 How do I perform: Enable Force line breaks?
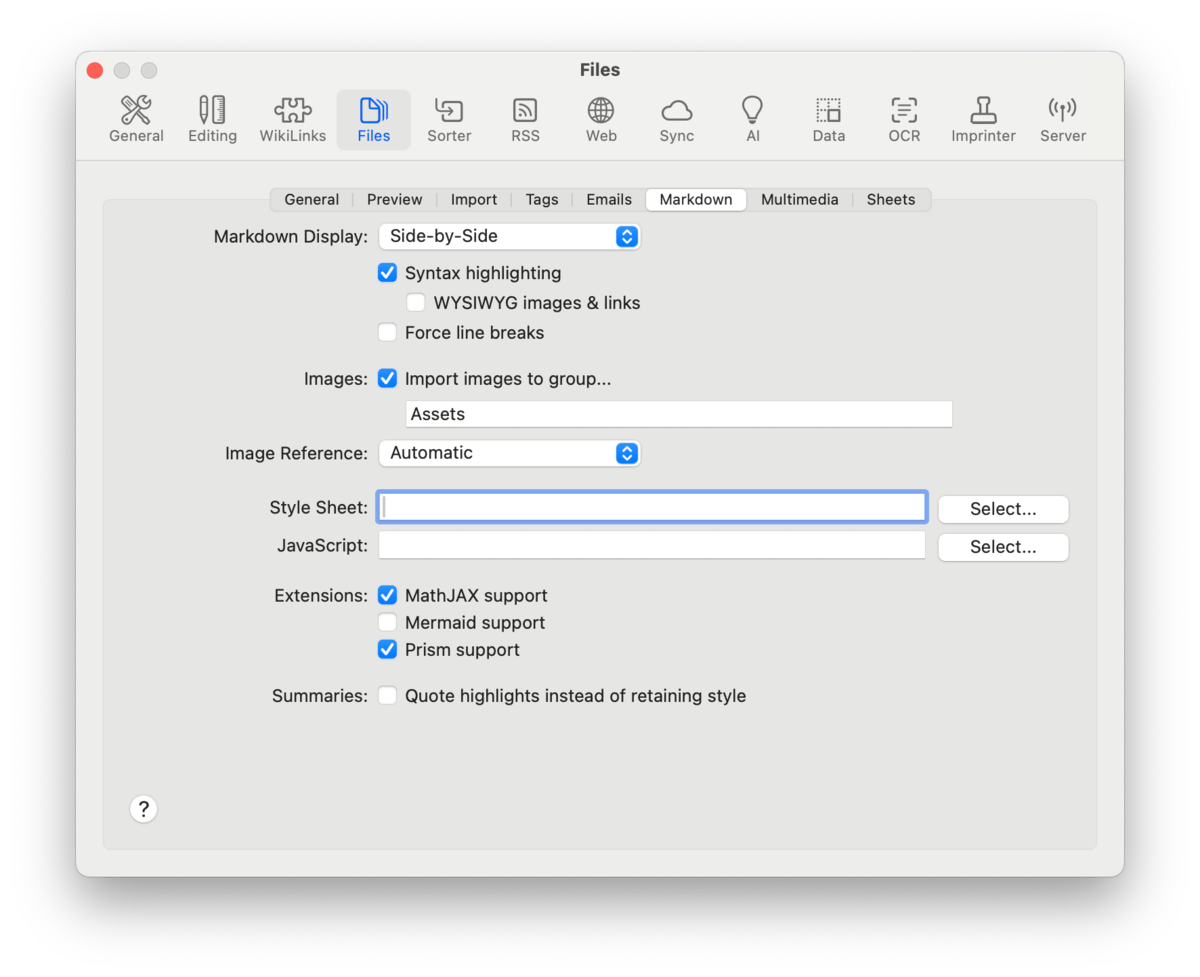tap(388, 333)
